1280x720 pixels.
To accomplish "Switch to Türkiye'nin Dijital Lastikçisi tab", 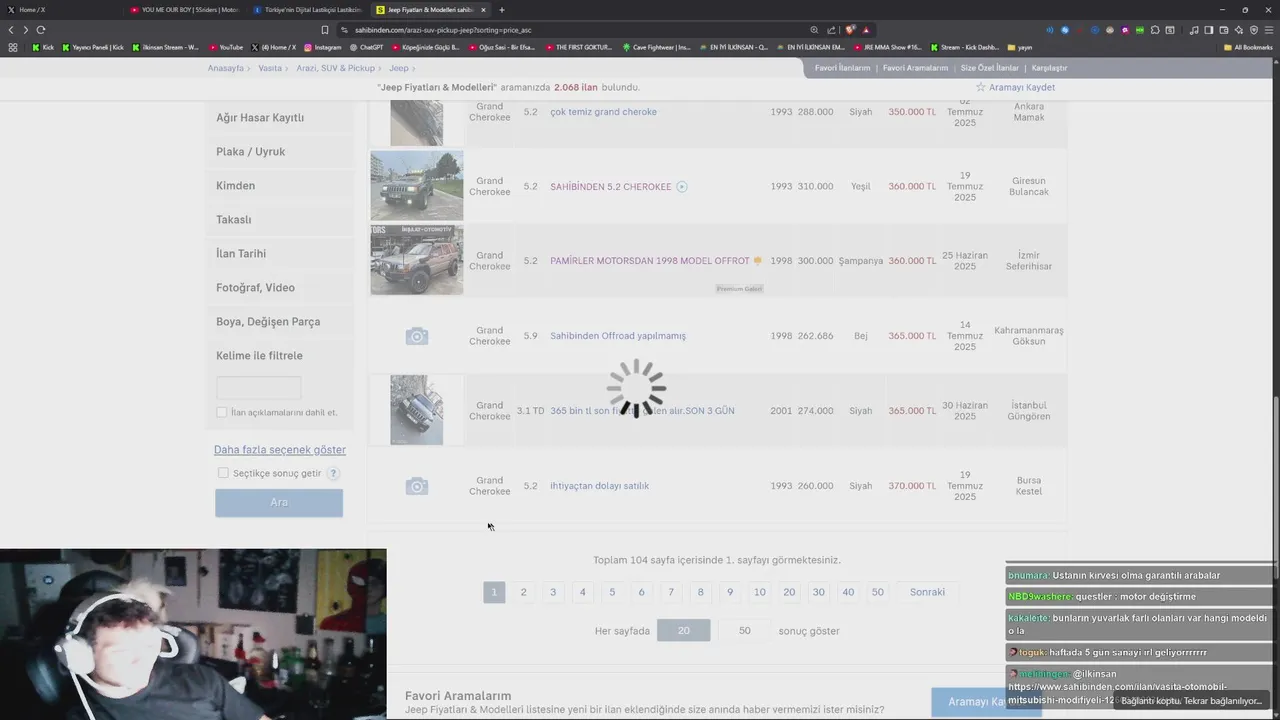I will pos(308,10).
